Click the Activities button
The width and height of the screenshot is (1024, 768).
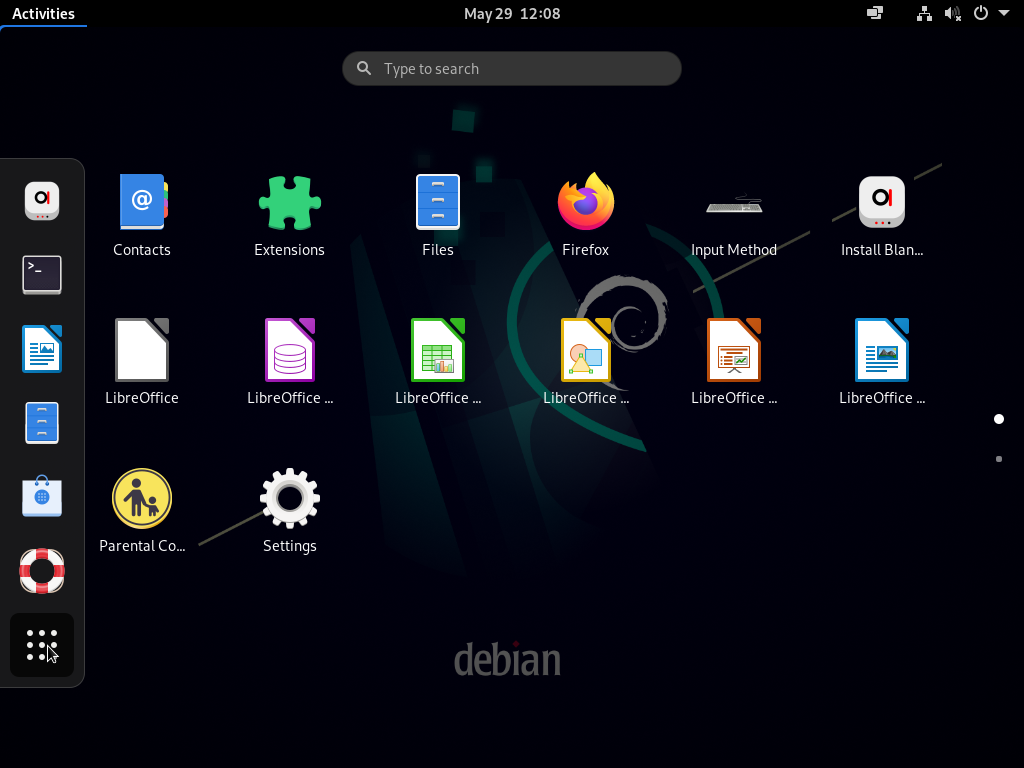pos(43,14)
